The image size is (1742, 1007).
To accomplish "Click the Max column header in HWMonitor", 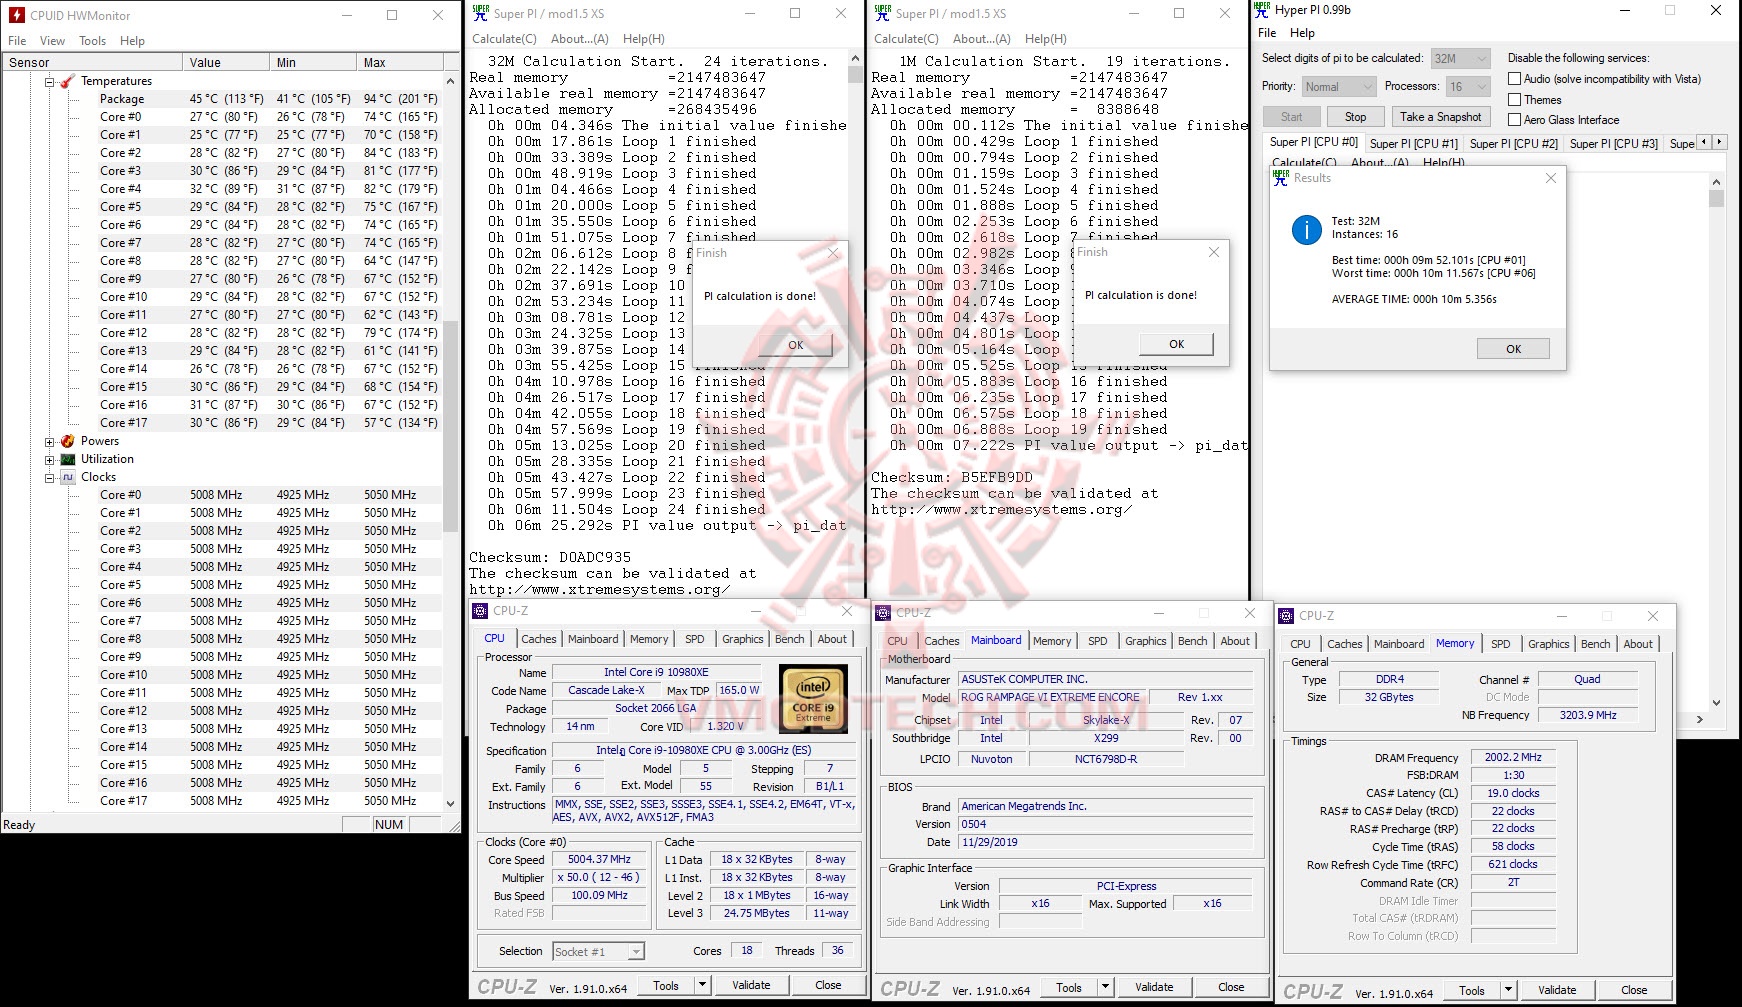I will 399,62.
